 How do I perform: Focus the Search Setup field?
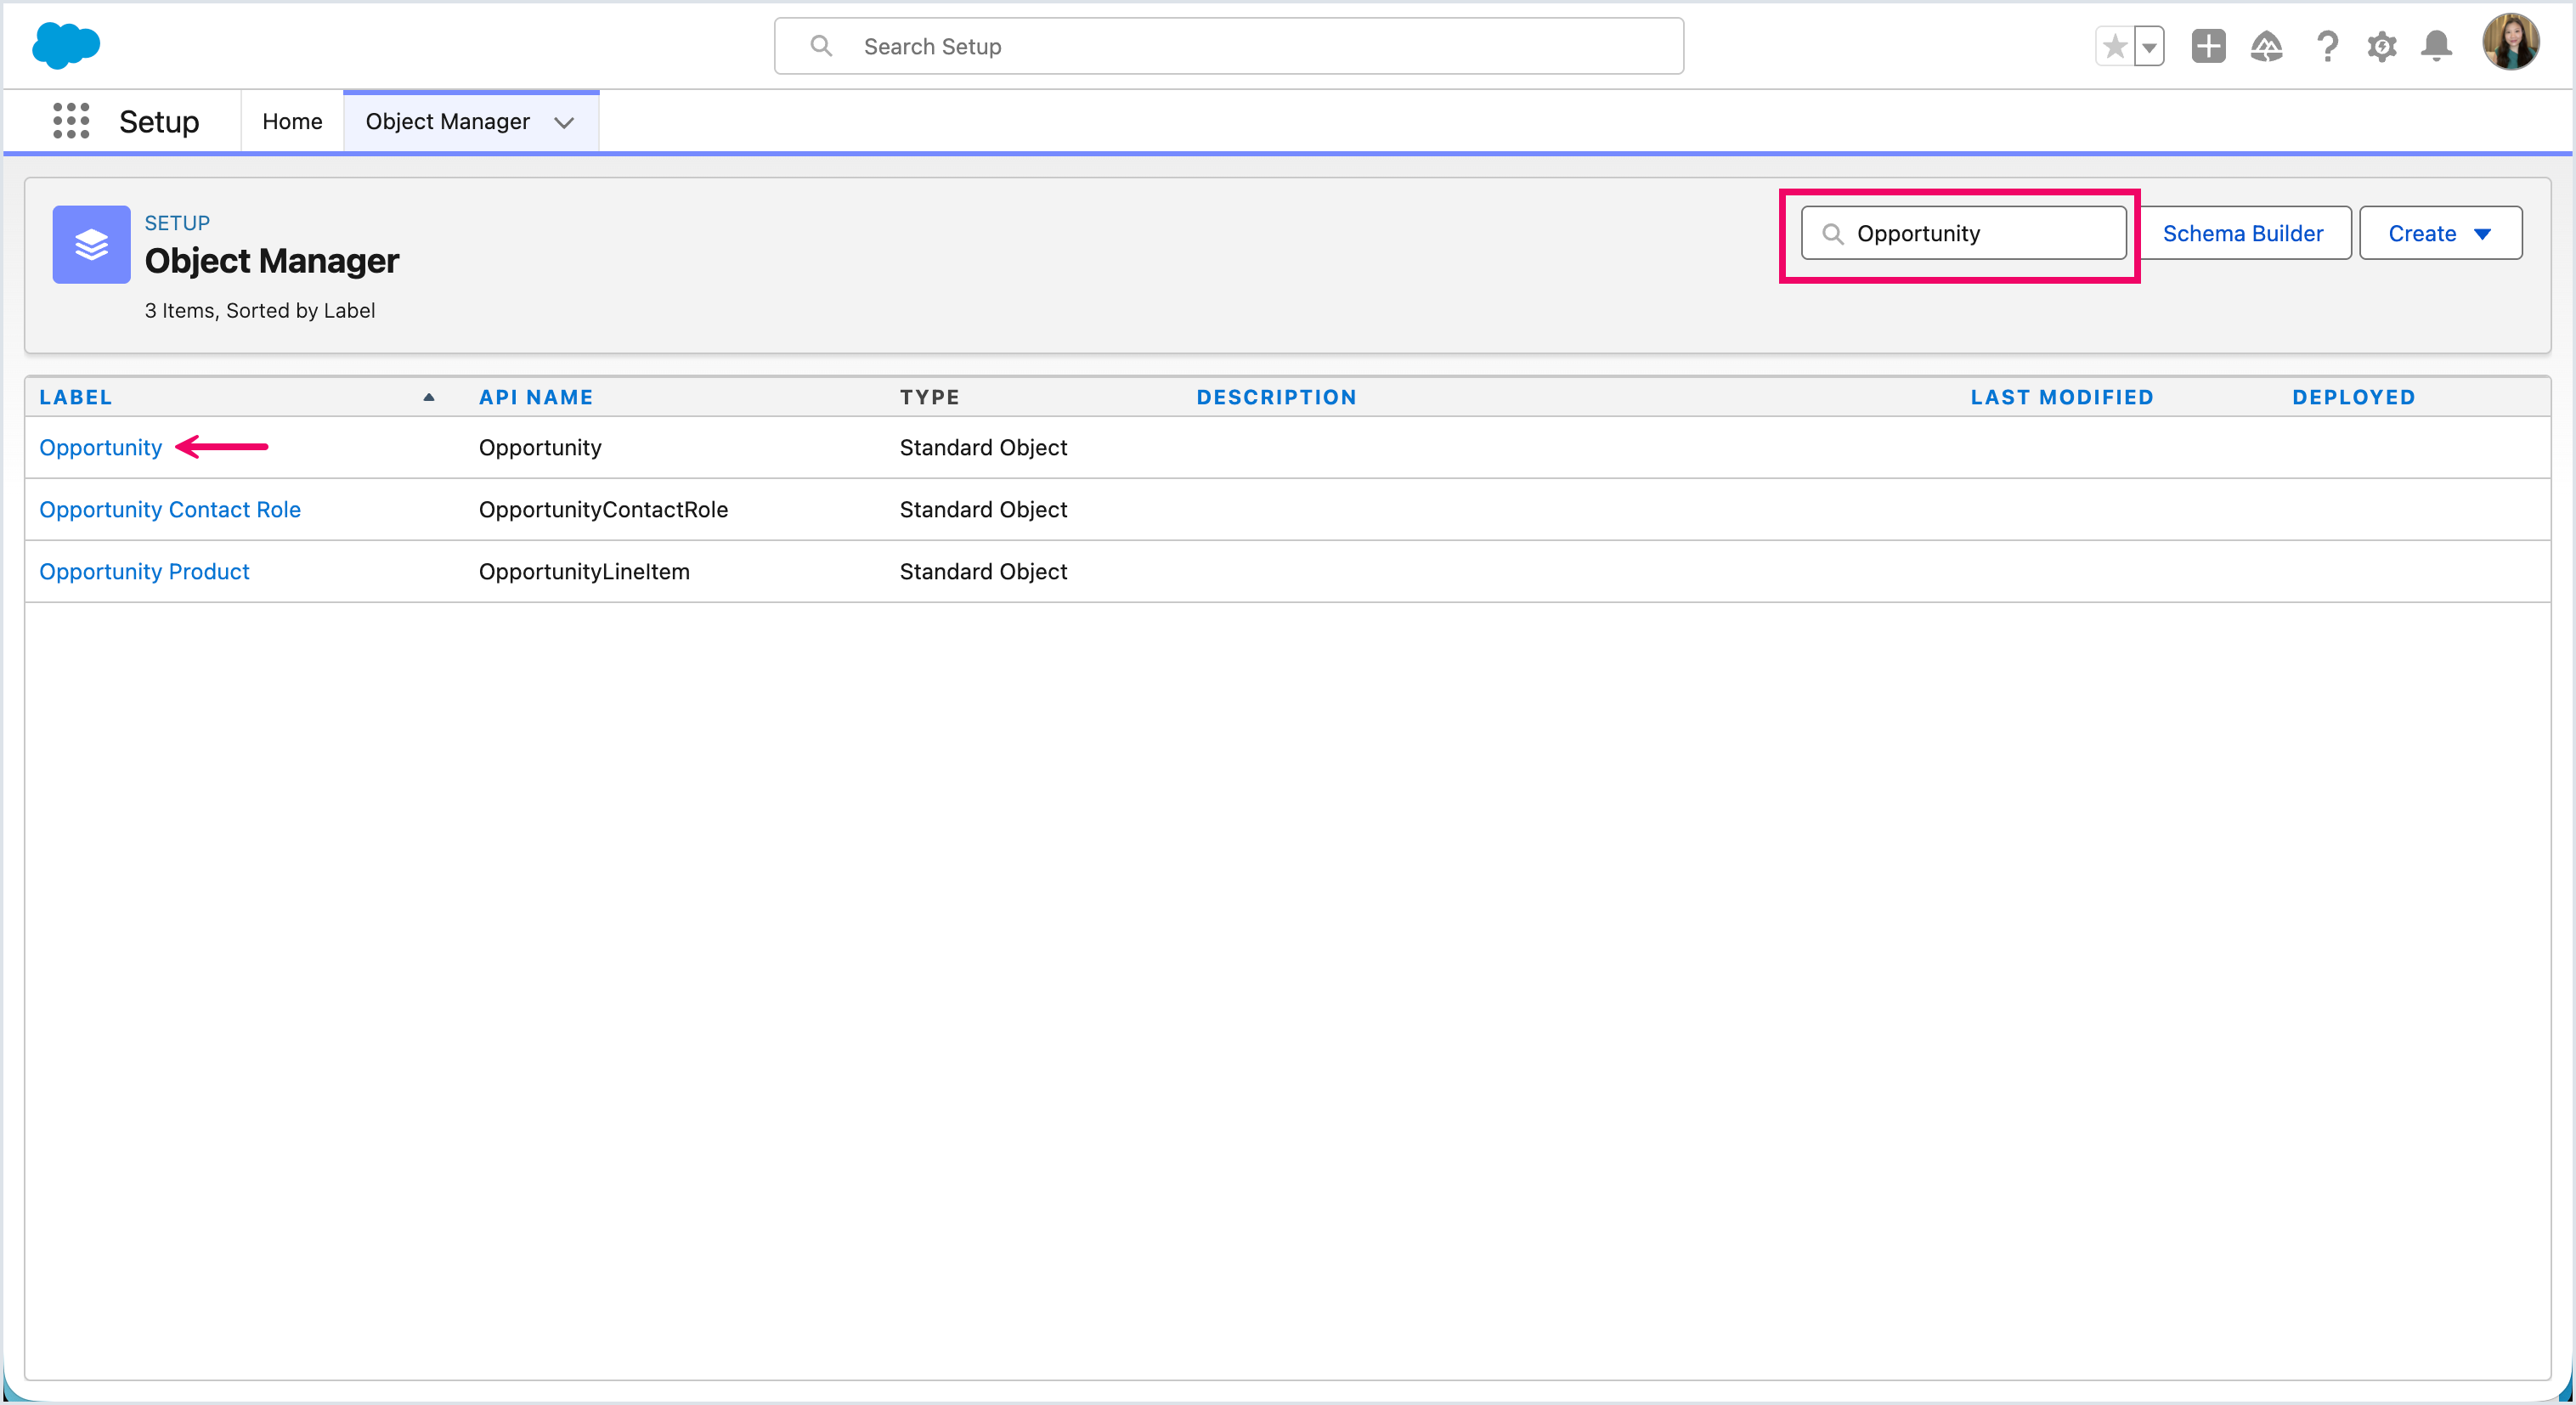1228,46
